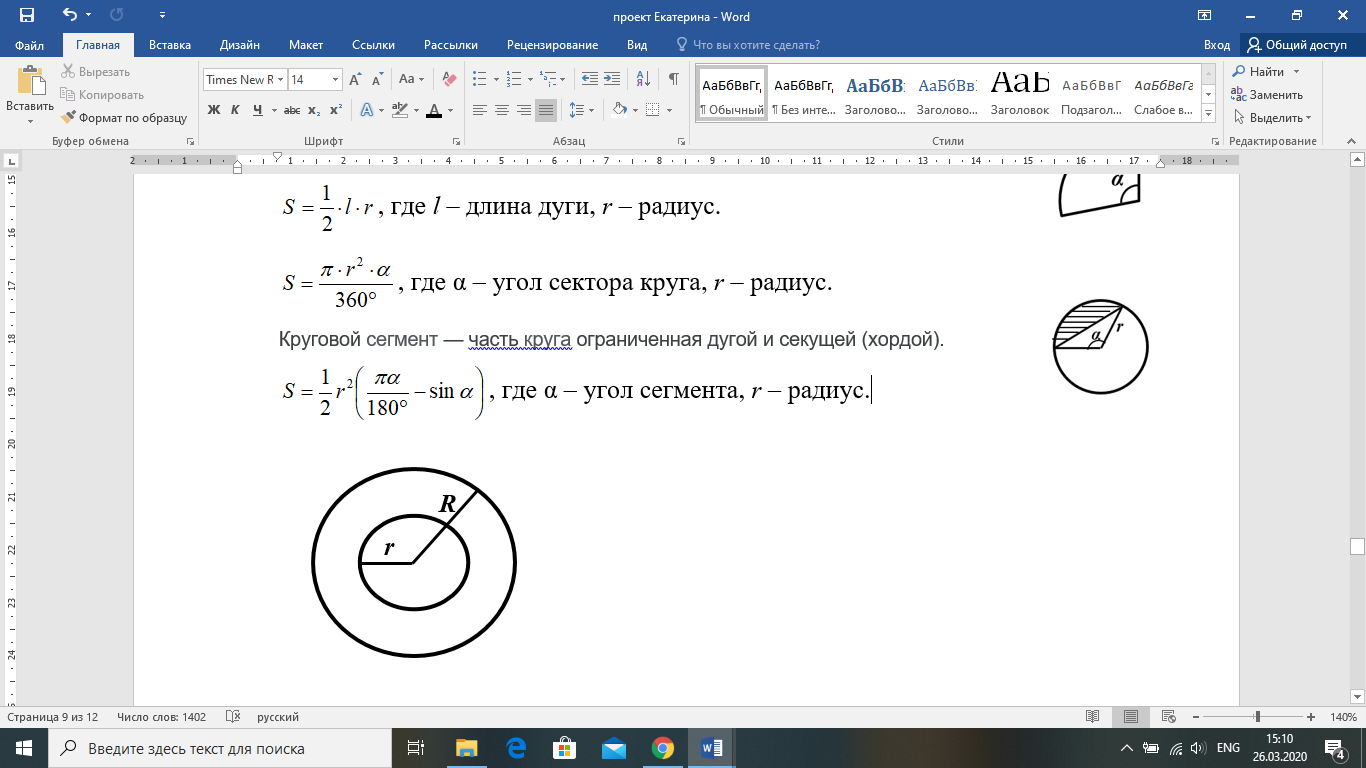
Task: Expand the font size dropdown
Action: 335,79
